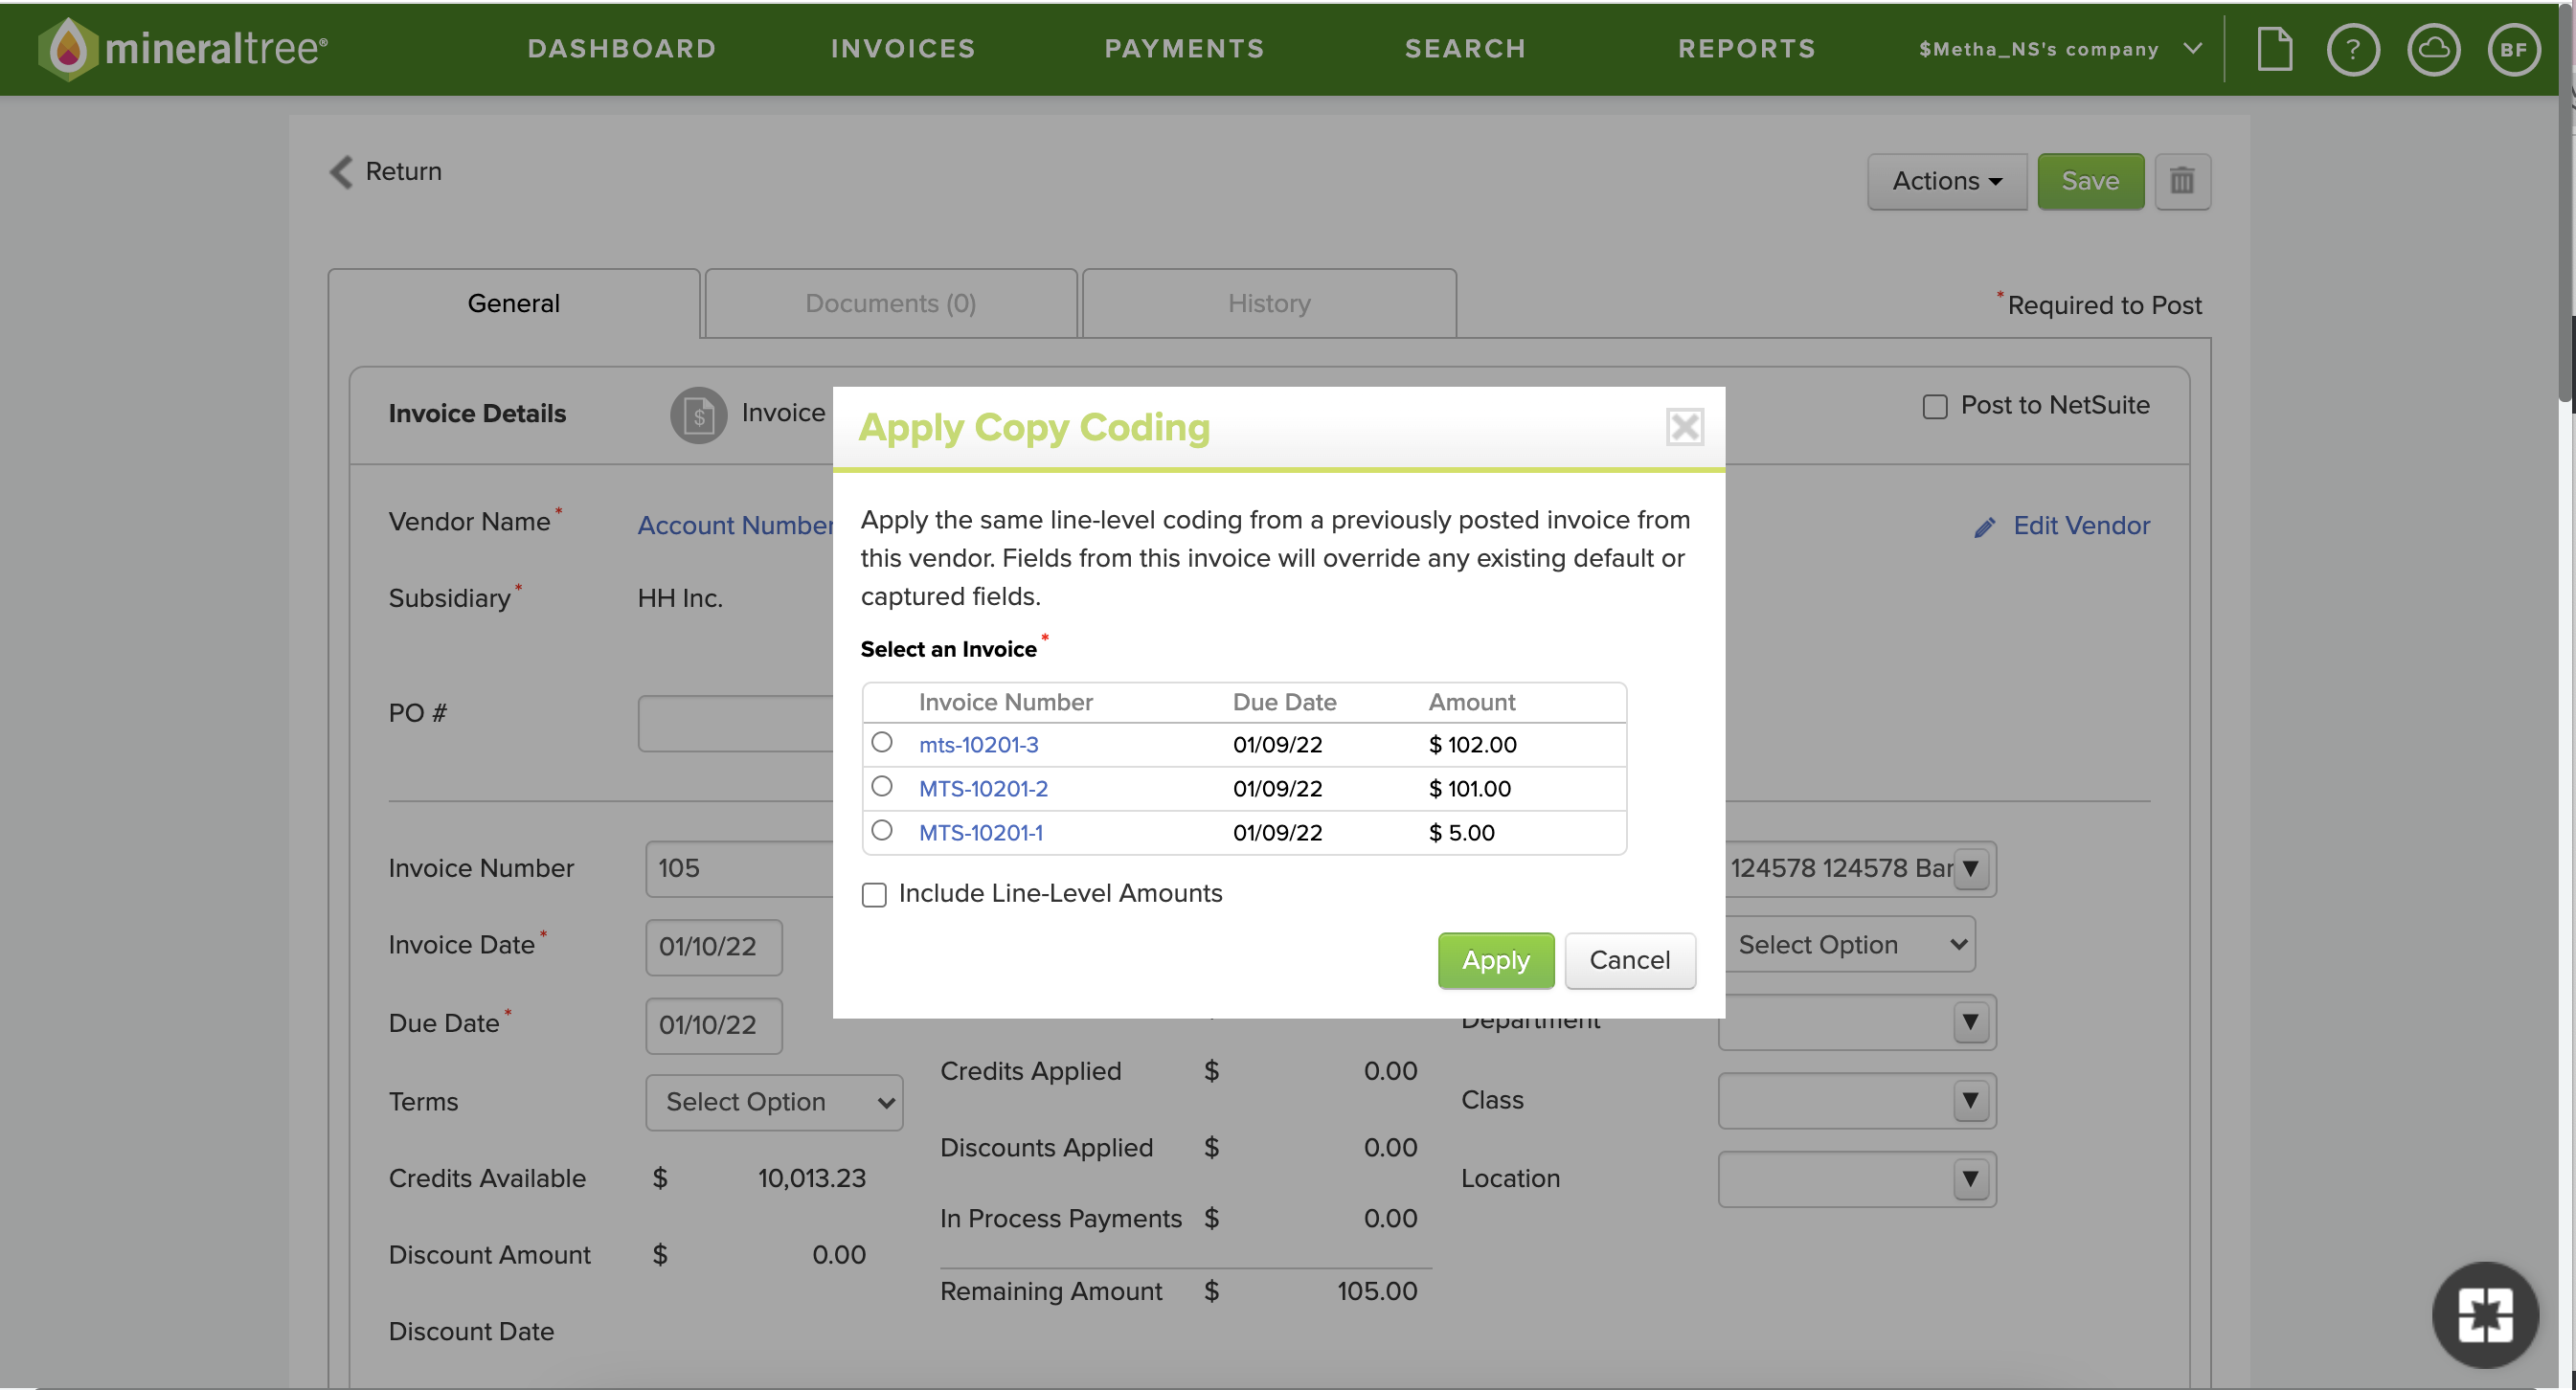2576x1390 pixels.
Task: Expand the Location dropdown arrow
Action: pyautogui.click(x=1969, y=1179)
